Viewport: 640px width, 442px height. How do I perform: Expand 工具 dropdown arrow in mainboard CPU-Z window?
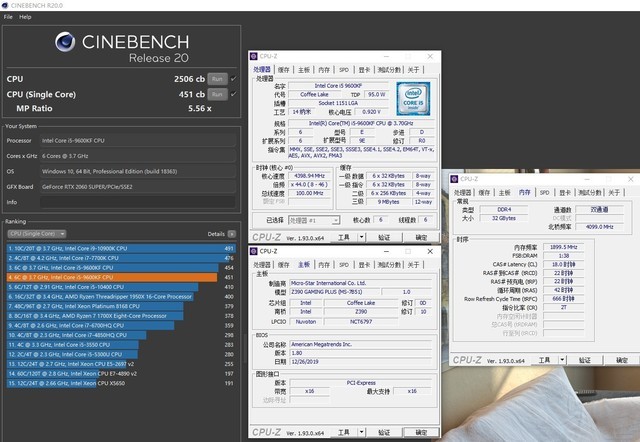point(362,432)
